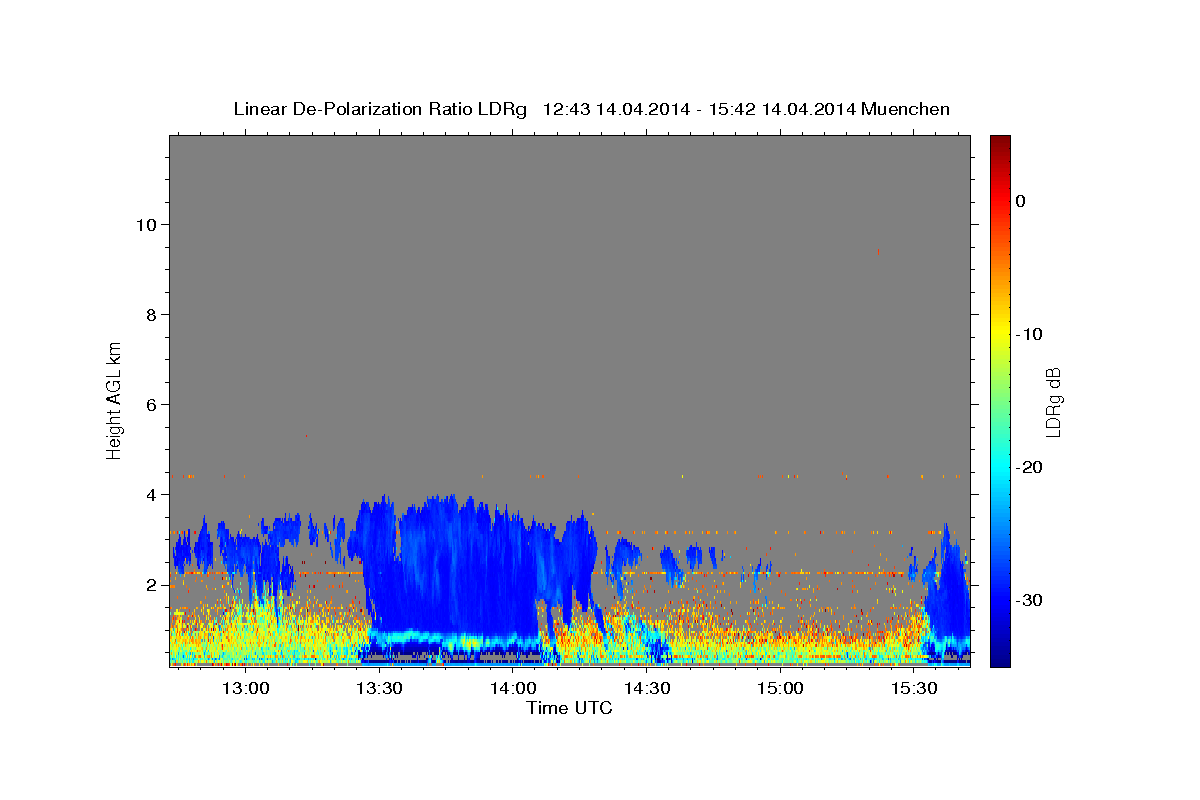
Task: Click the height tick label 10
Action: (x=146, y=225)
